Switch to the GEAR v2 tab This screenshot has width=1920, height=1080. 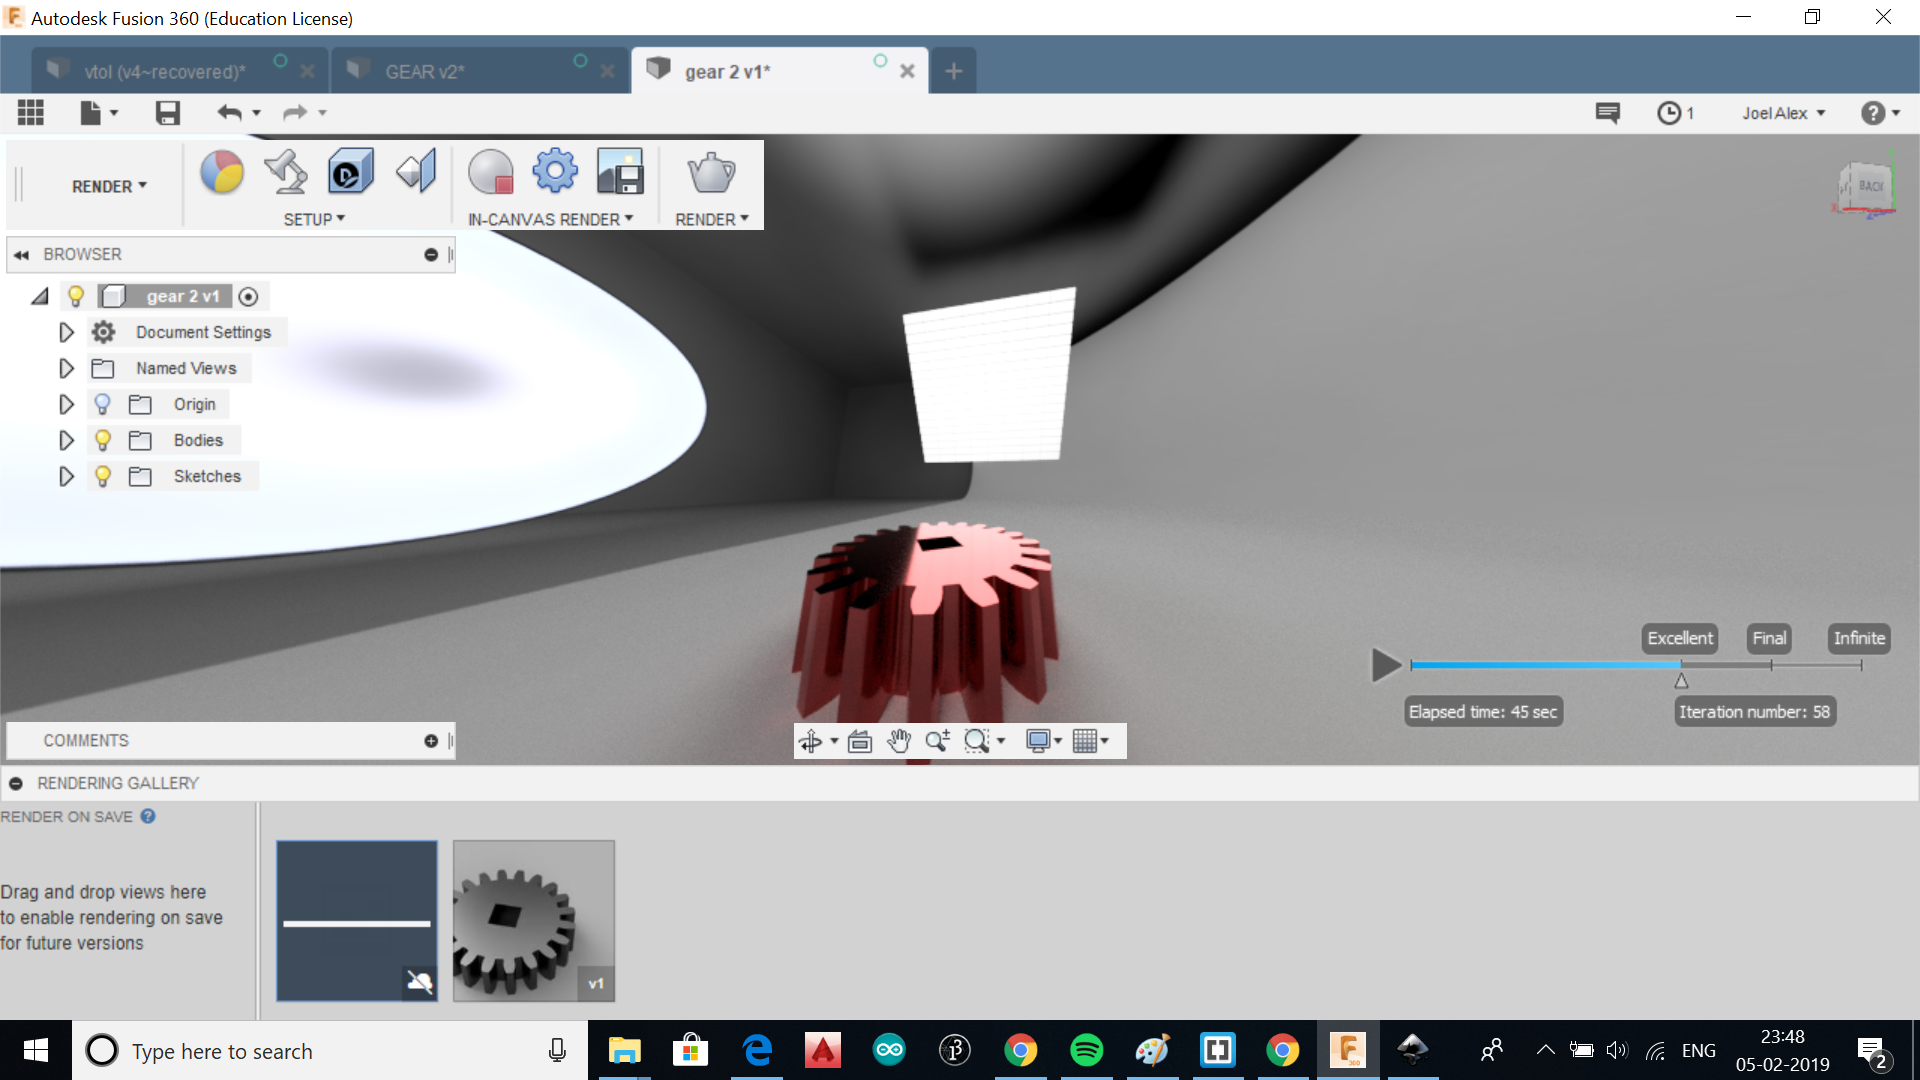(x=425, y=72)
